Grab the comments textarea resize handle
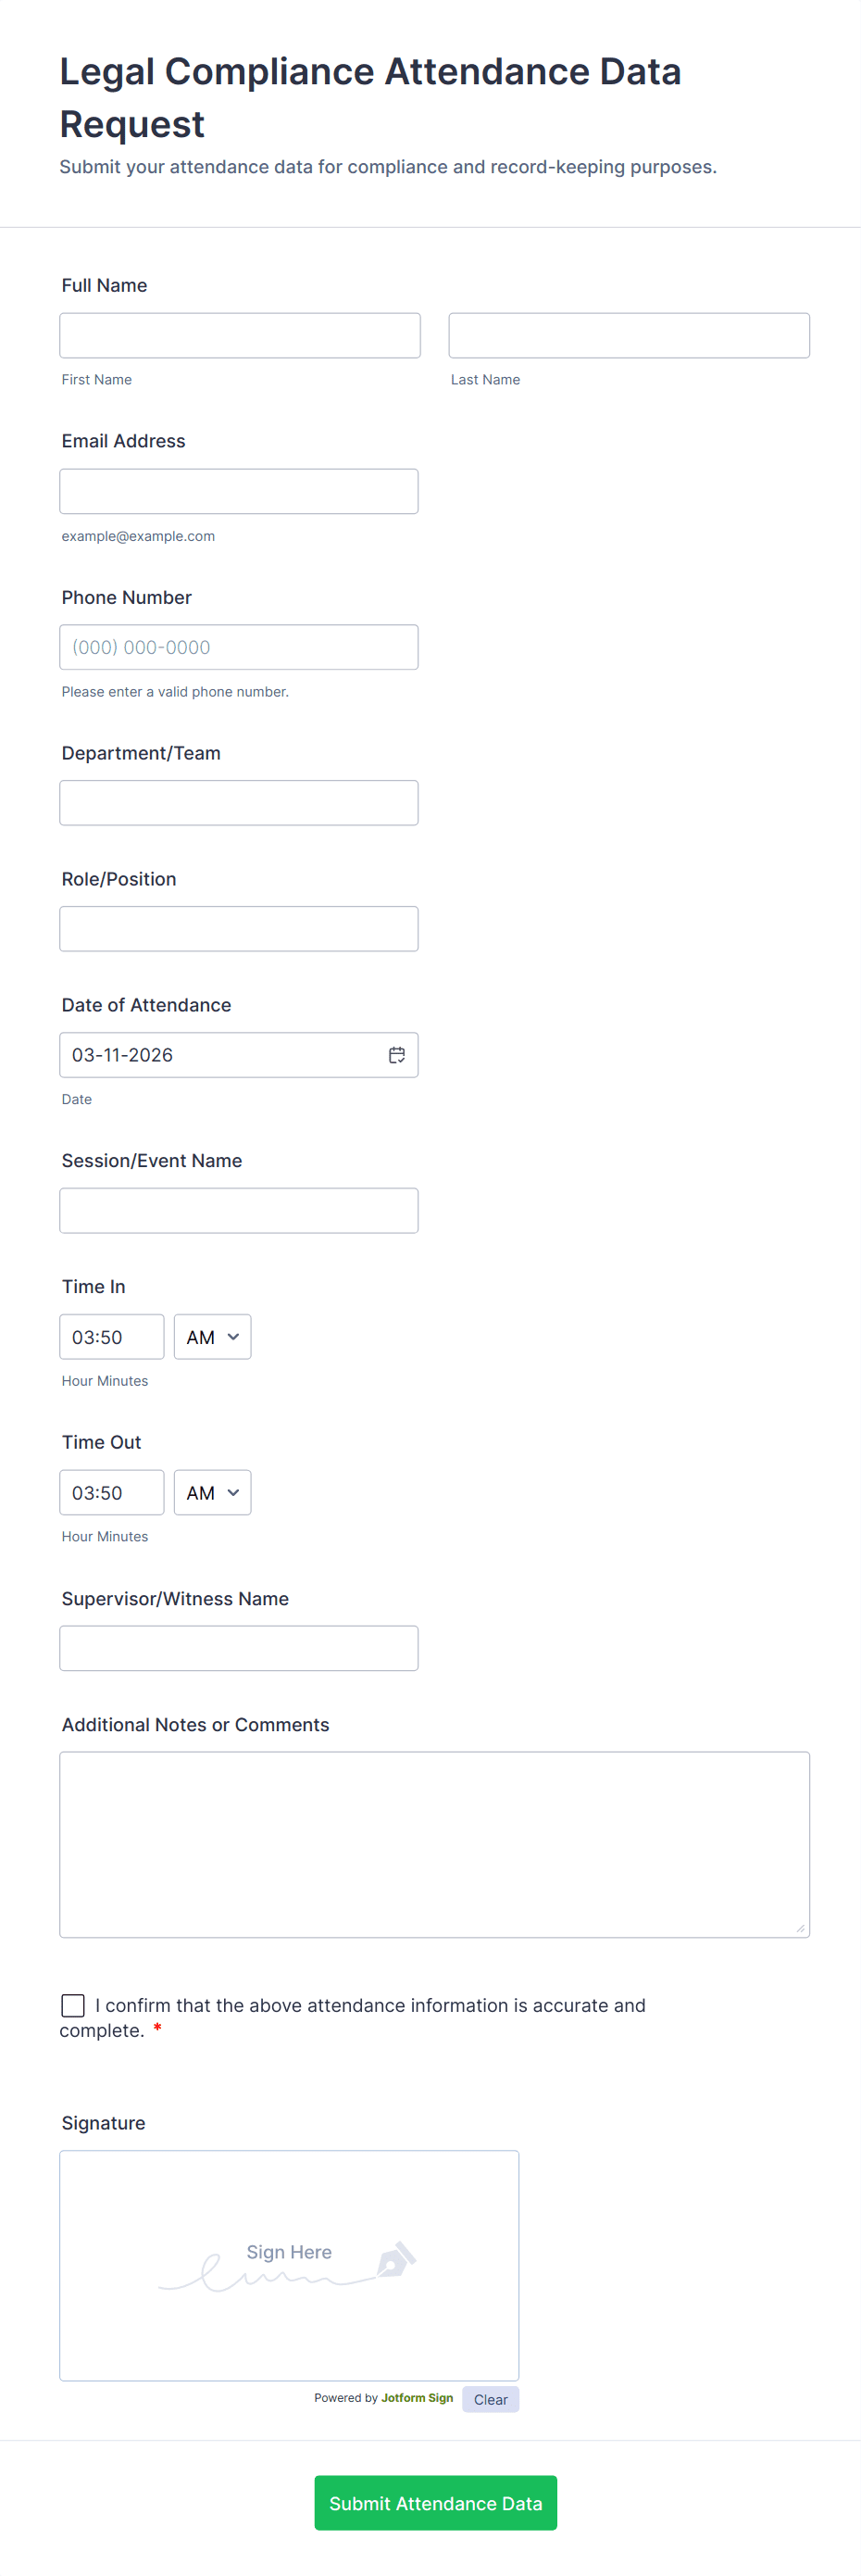The width and height of the screenshot is (861, 2576). click(800, 1928)
